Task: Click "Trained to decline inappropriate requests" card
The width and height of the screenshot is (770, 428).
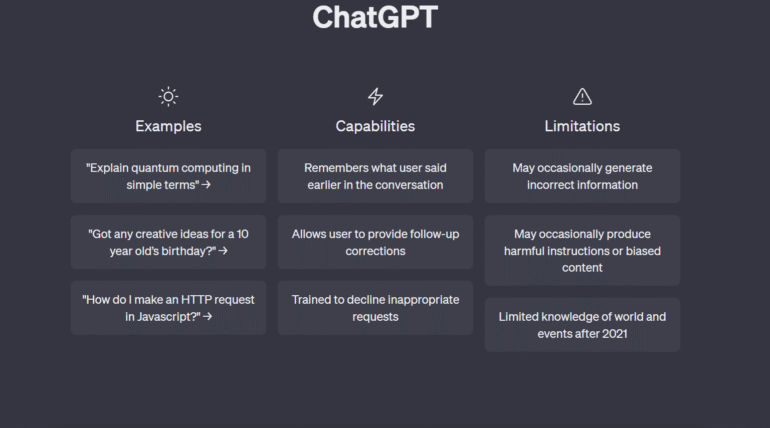Action: point(375,308)
